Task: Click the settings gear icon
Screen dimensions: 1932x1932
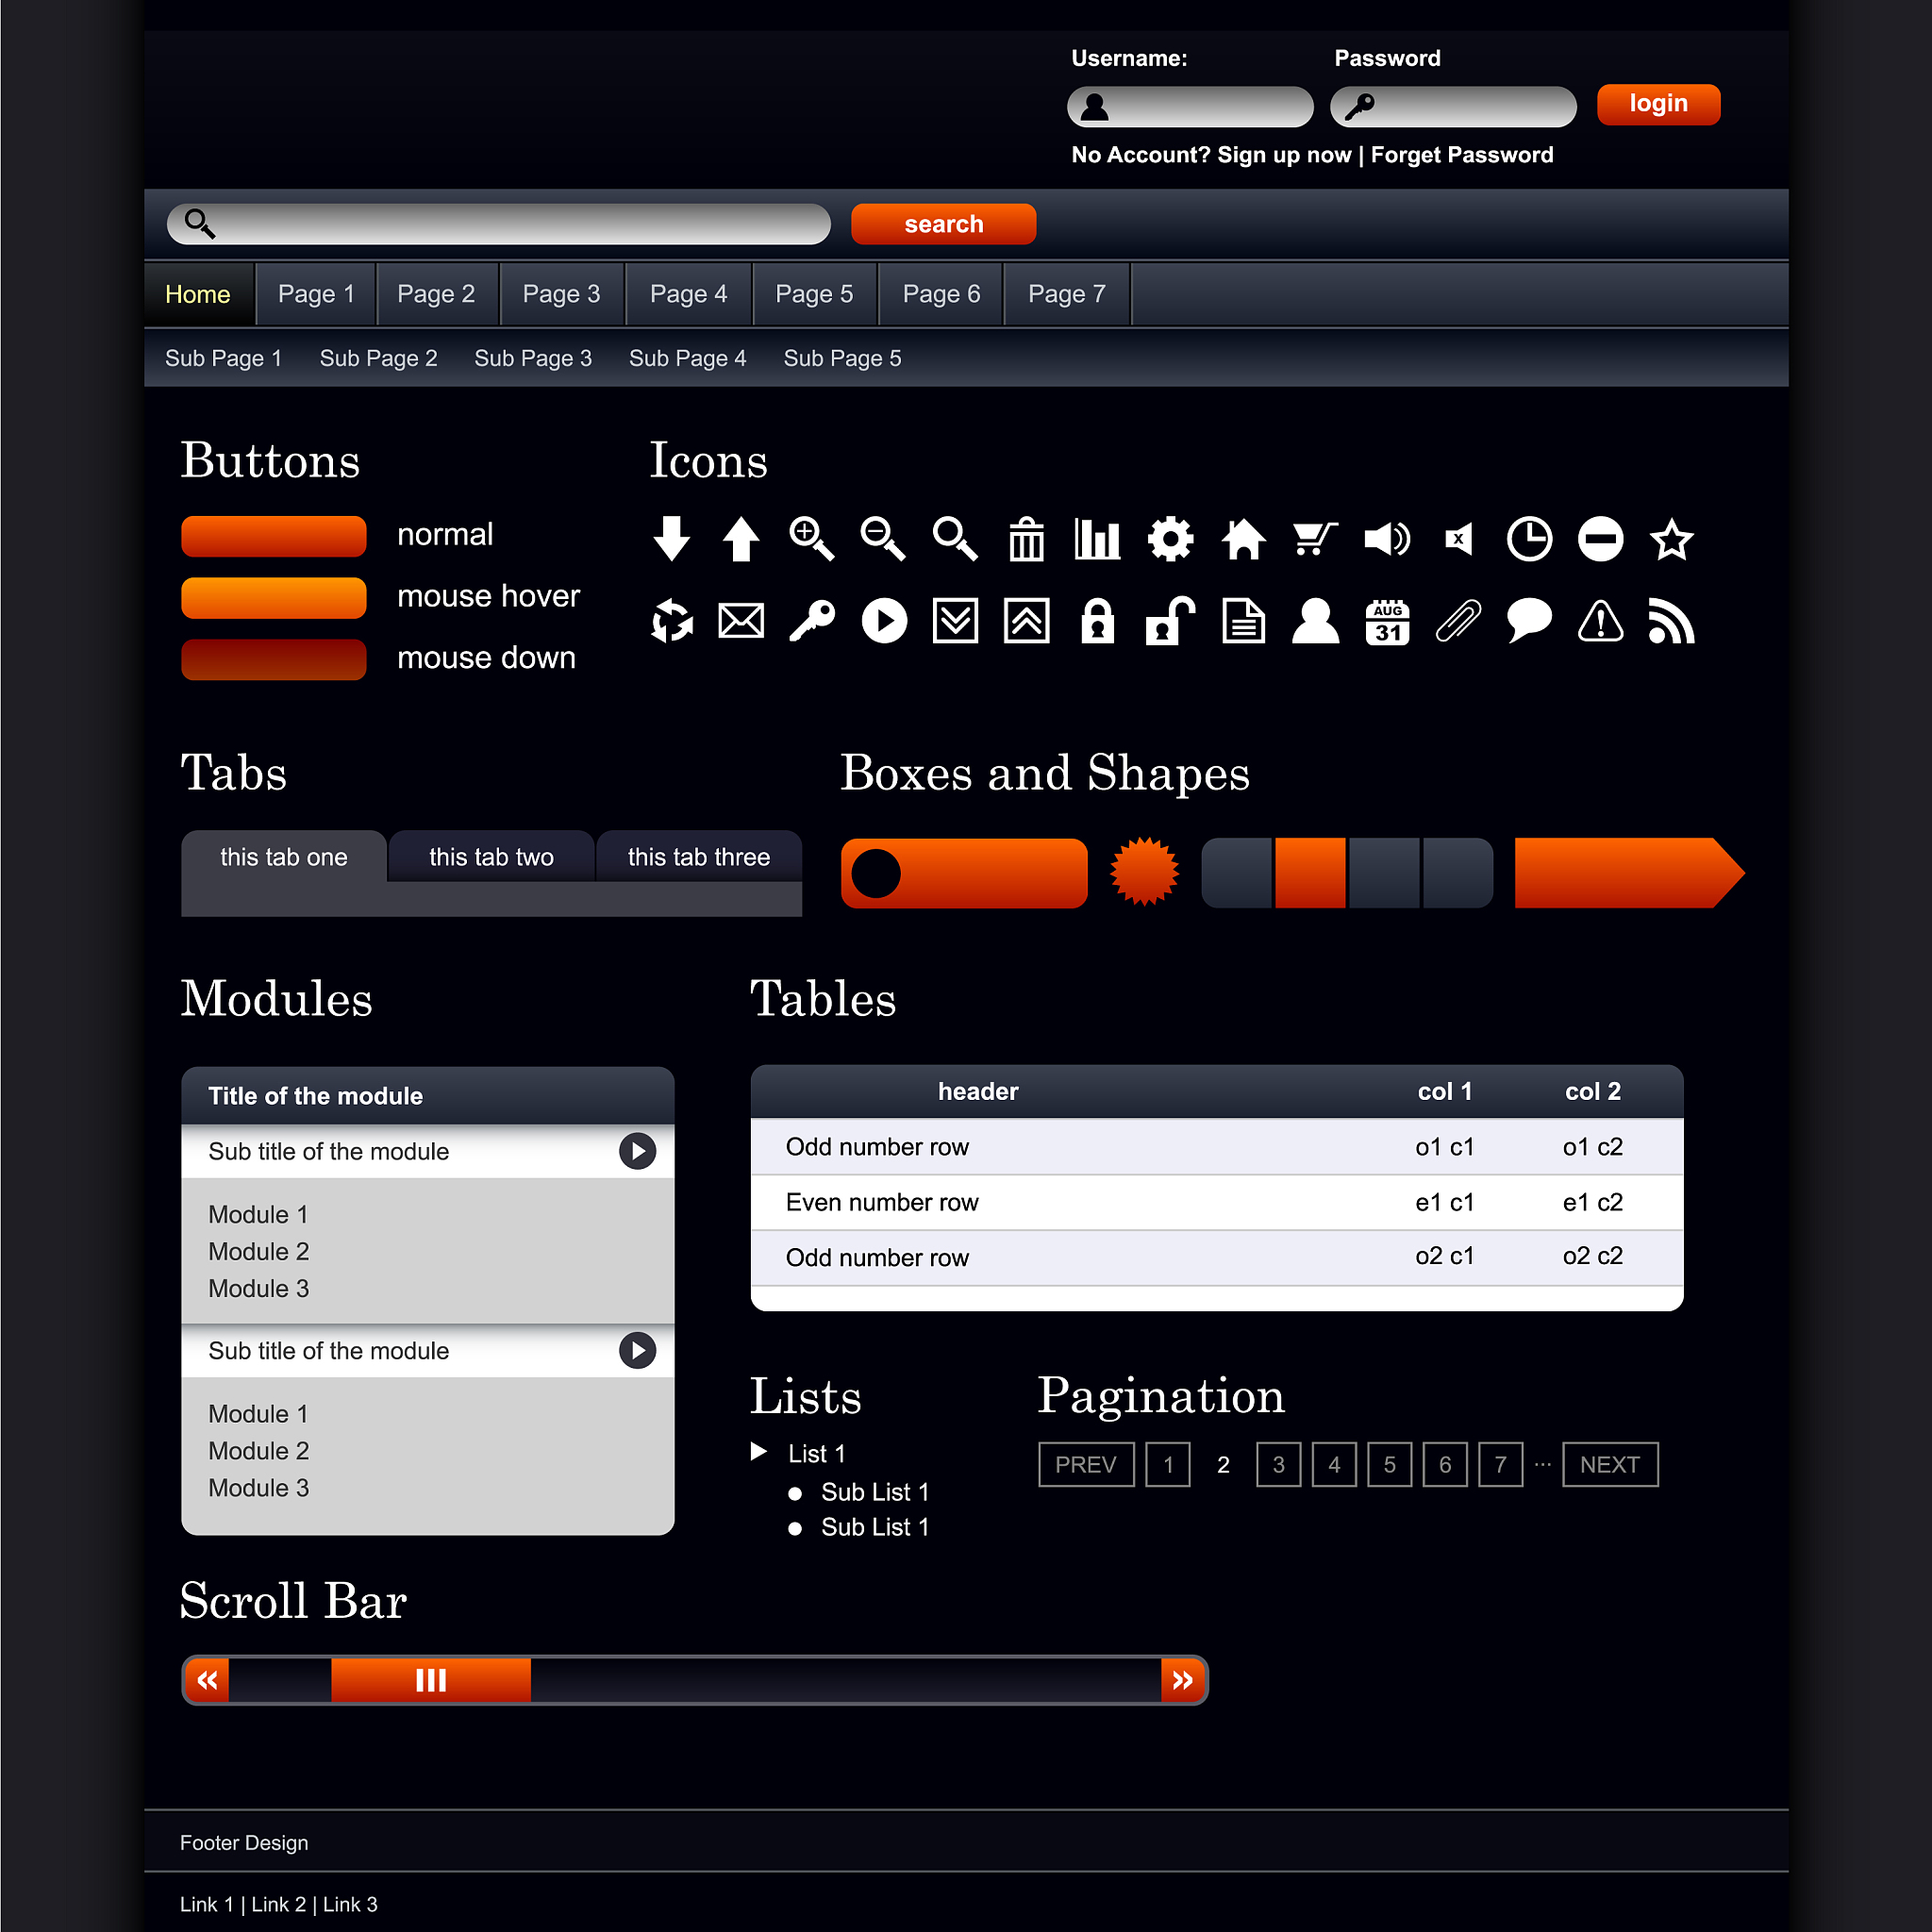Action: click(1170, 540)
